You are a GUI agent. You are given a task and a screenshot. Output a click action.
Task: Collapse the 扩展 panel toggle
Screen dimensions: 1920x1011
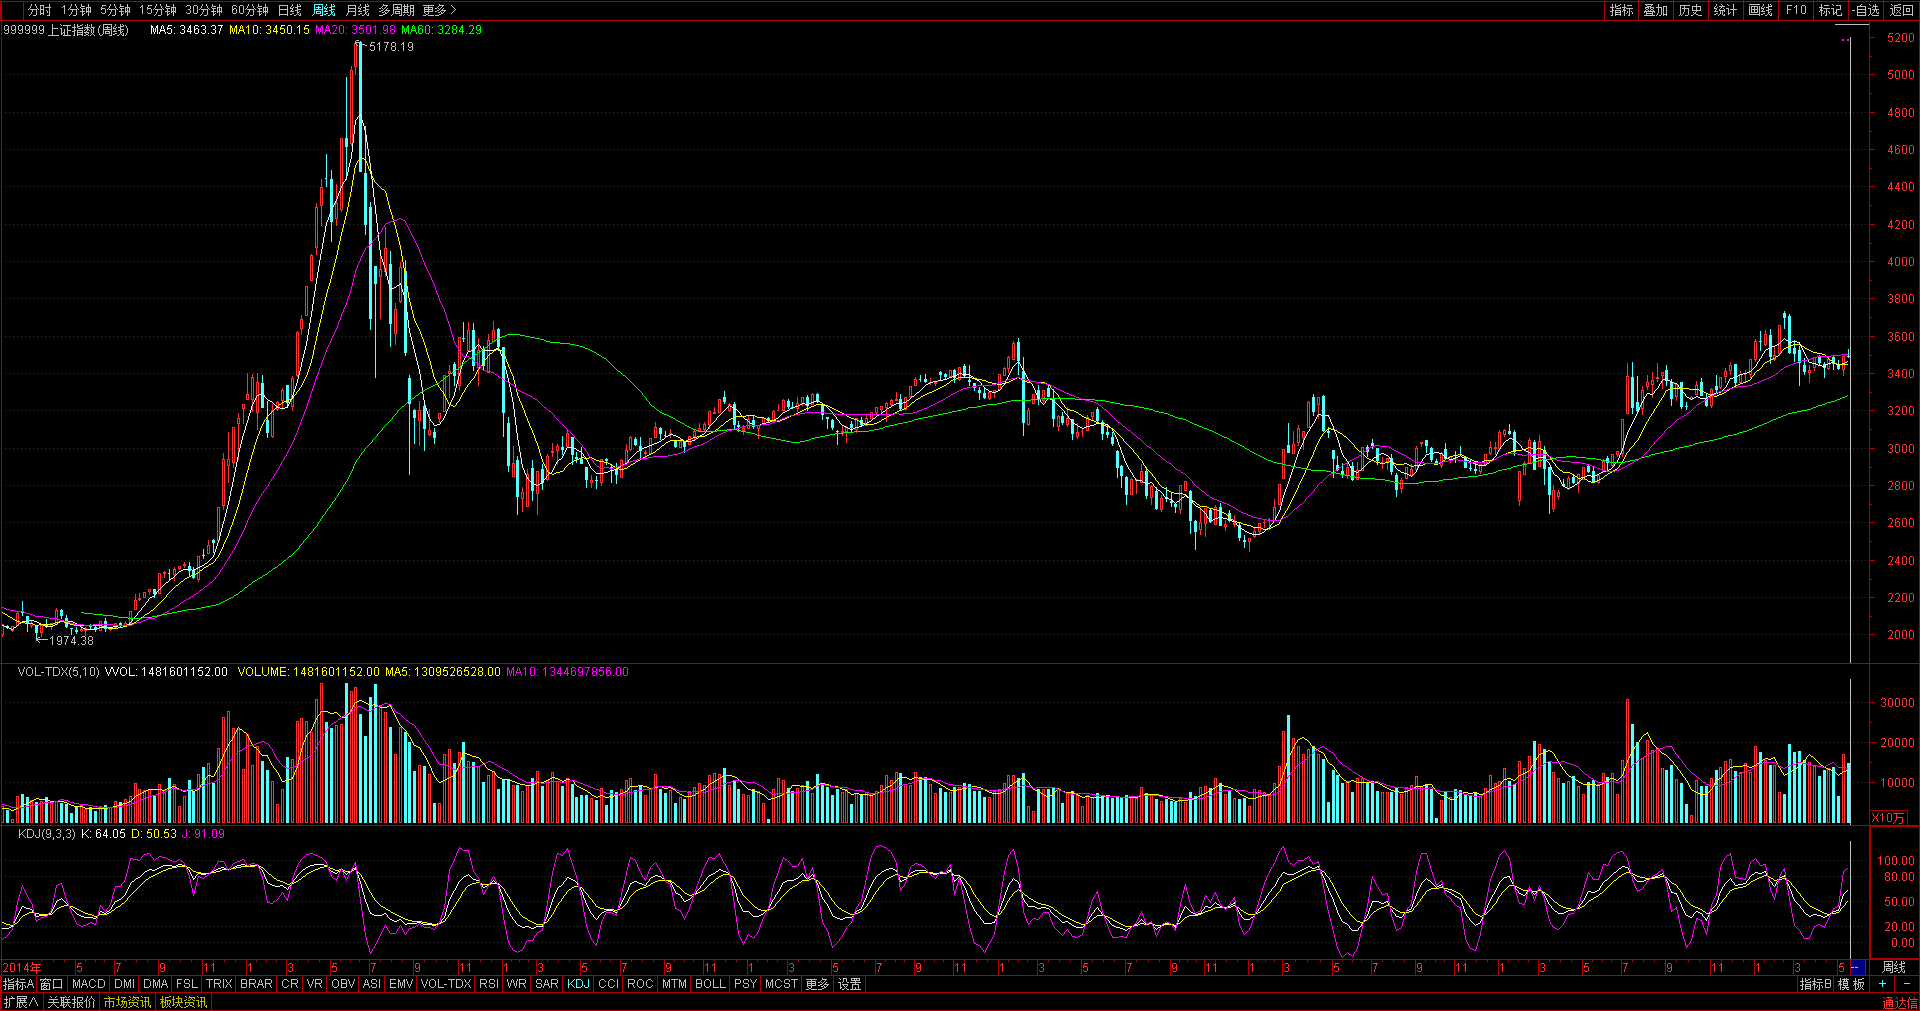[x=20, y=1002]
